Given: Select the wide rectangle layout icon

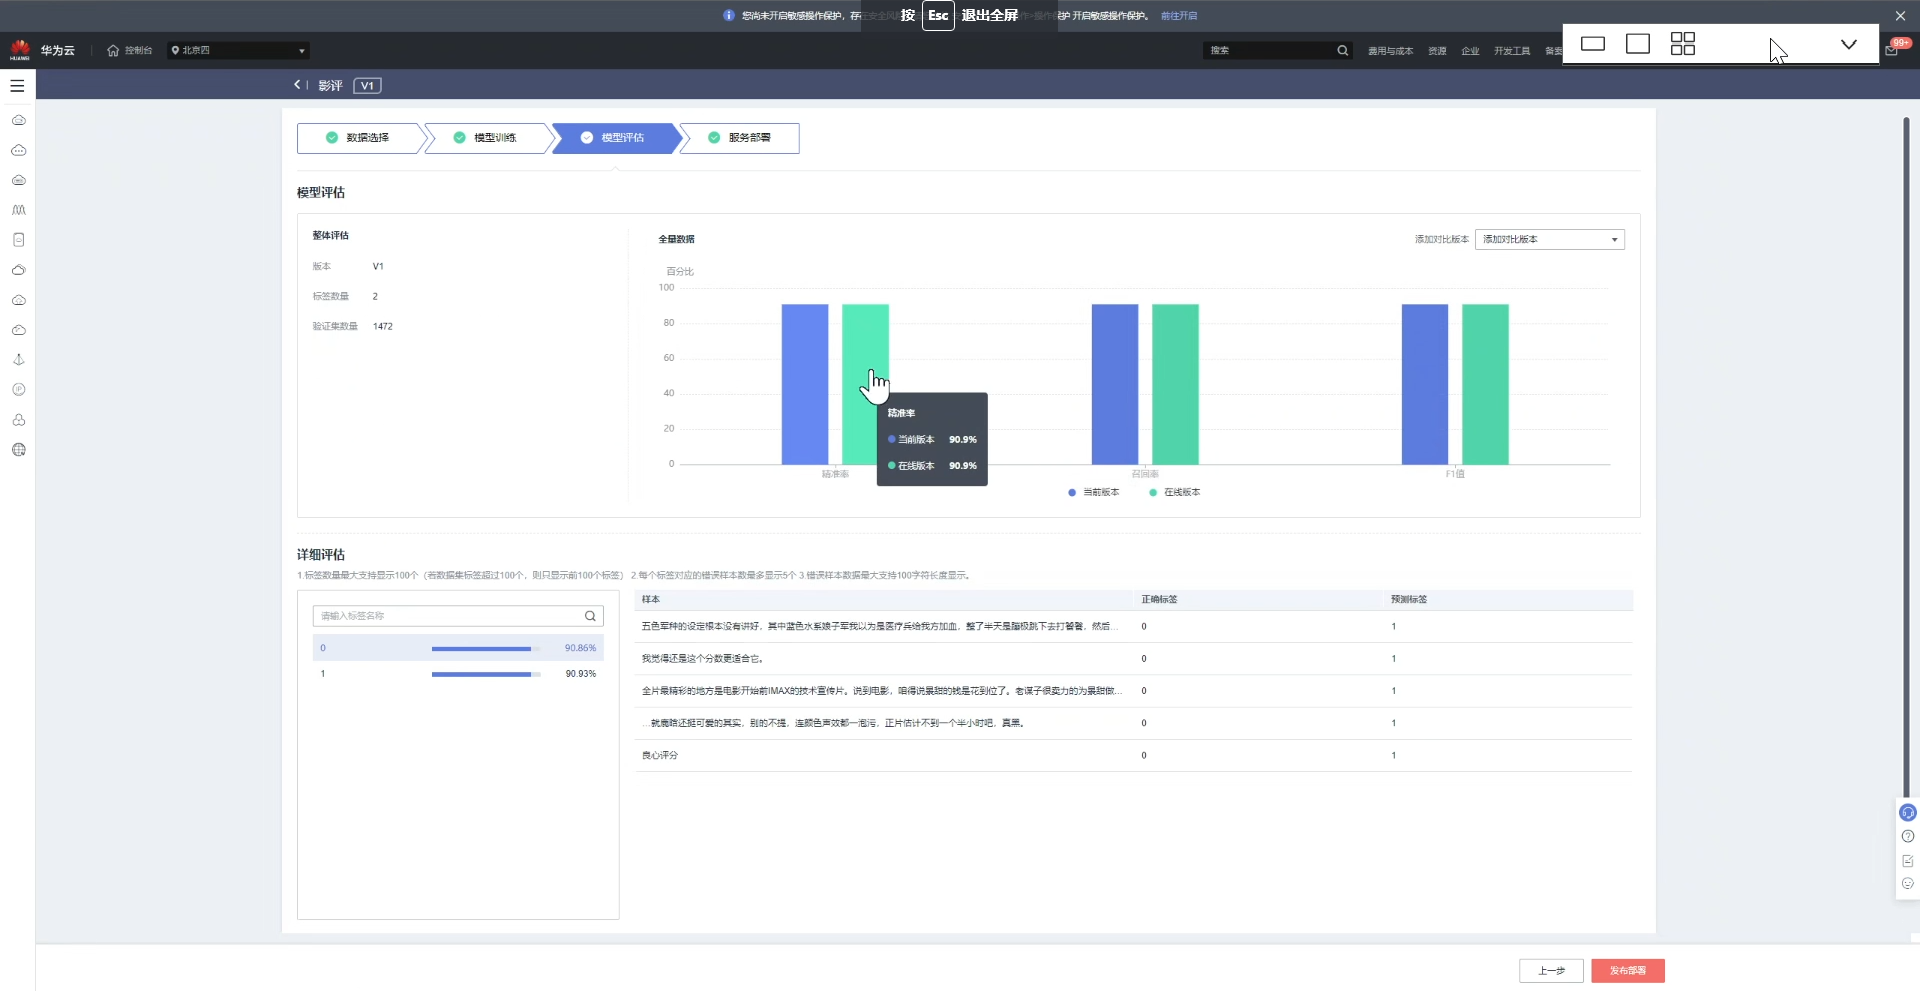Looking at the screenshot, I should (1593, 44).
